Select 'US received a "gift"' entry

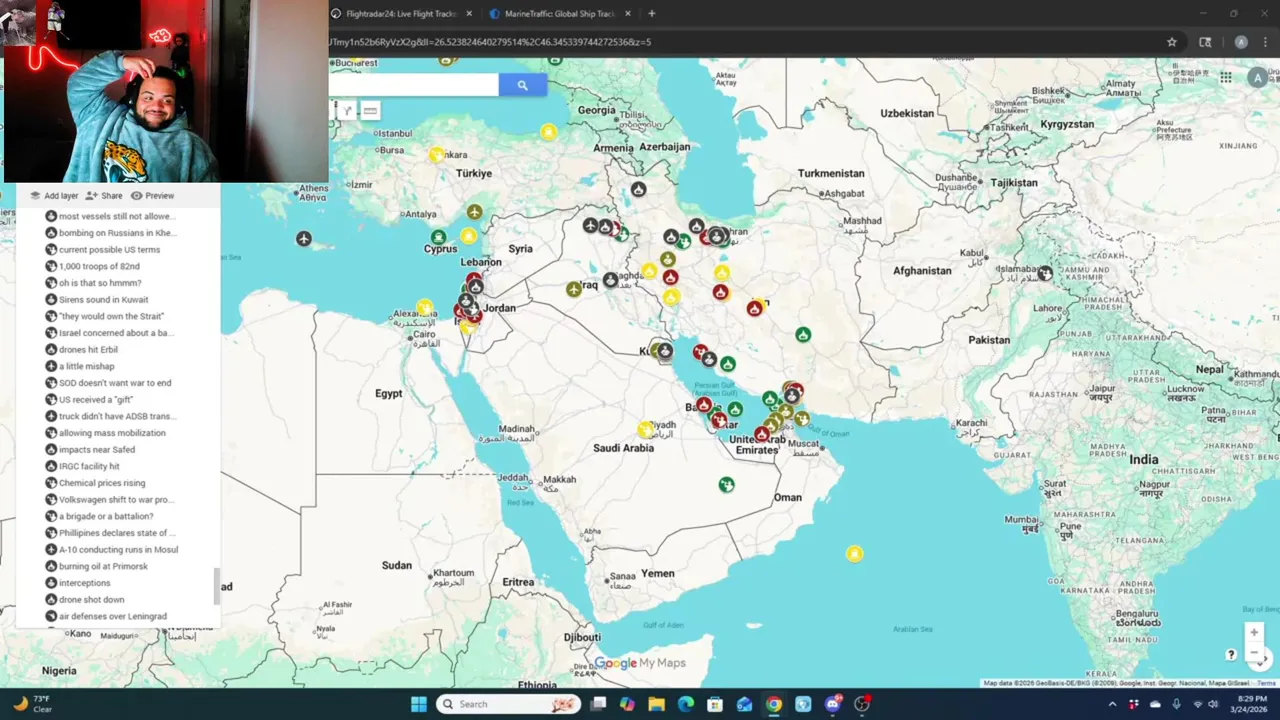(96, 399)
